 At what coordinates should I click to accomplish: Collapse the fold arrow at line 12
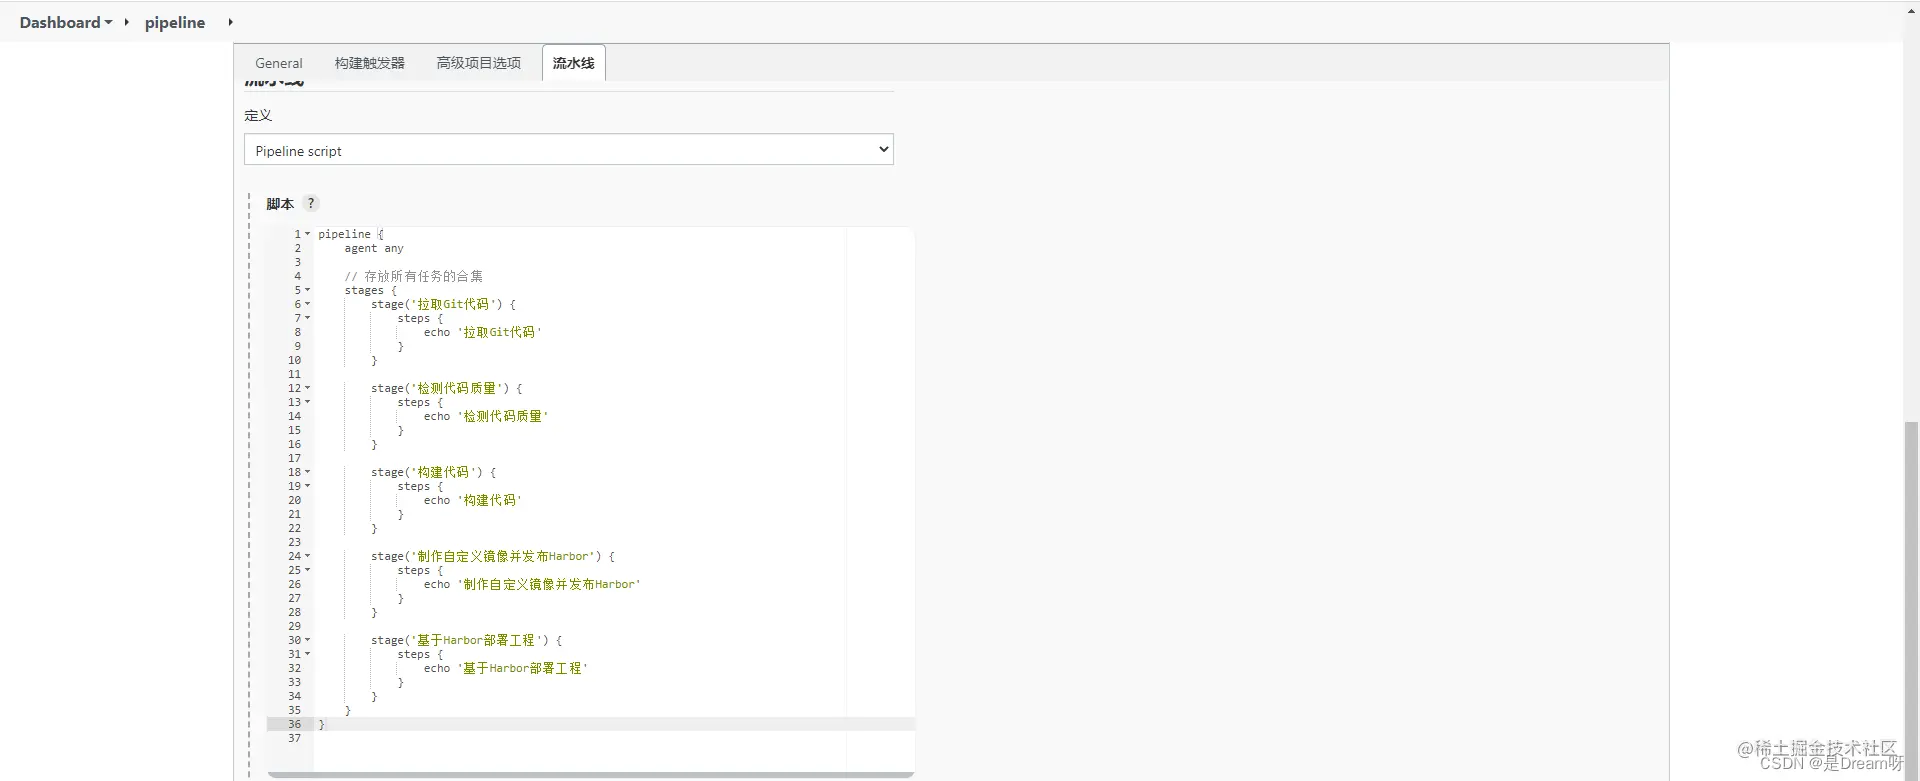click(308, 388)
